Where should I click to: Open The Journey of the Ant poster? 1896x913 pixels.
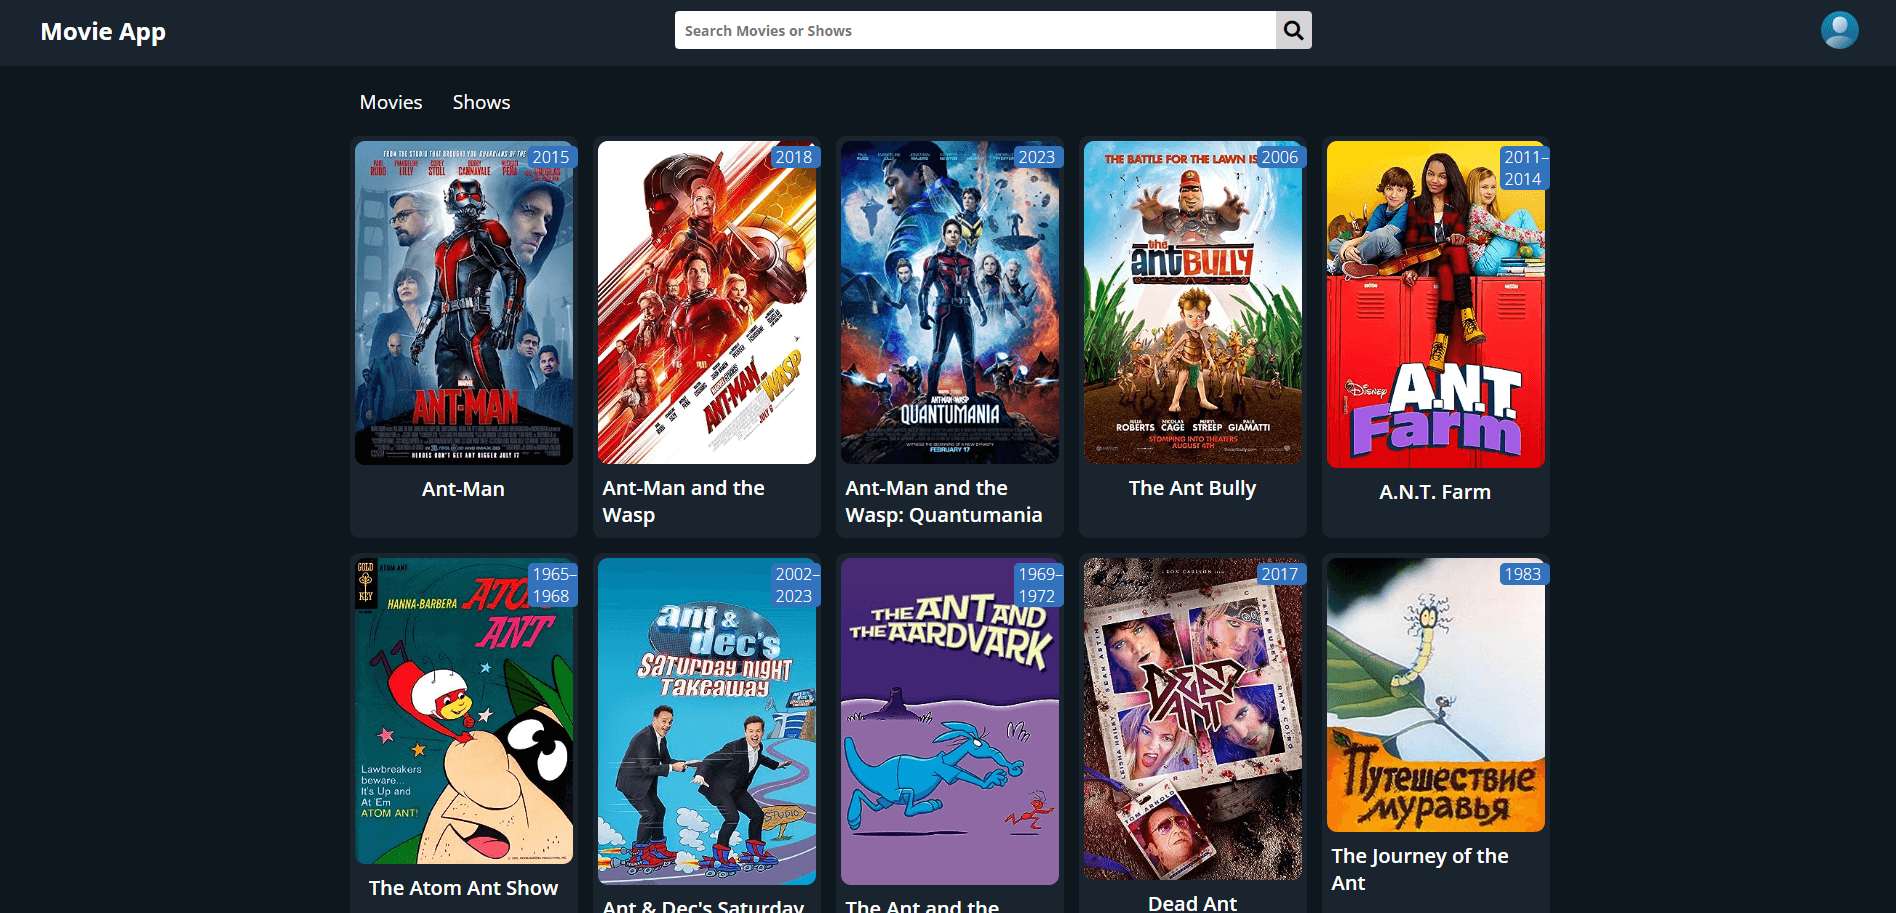pos(1436,695)
